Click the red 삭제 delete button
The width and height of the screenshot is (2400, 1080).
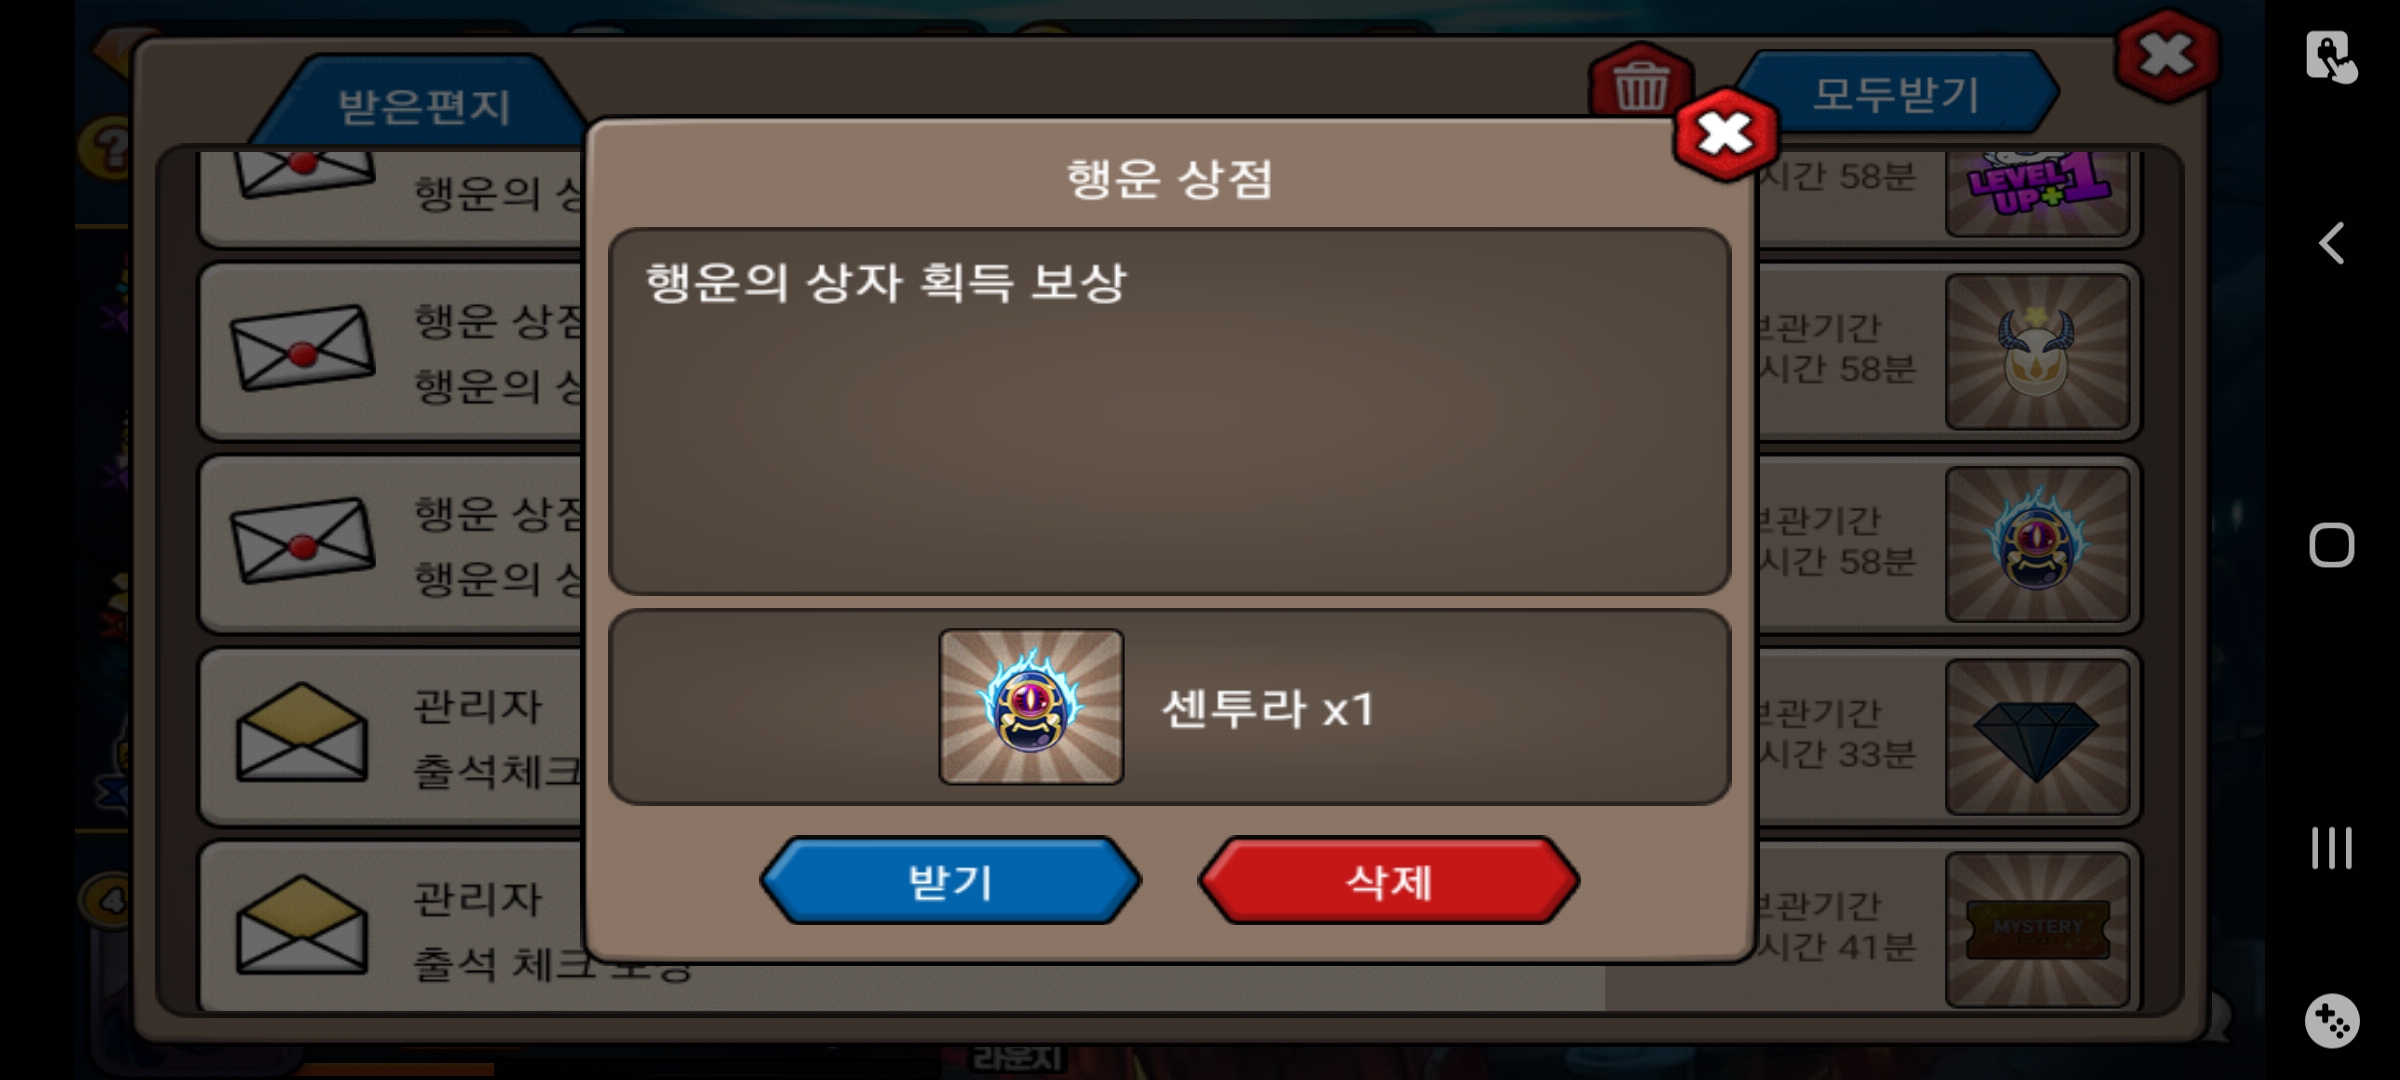(1388, 881)
